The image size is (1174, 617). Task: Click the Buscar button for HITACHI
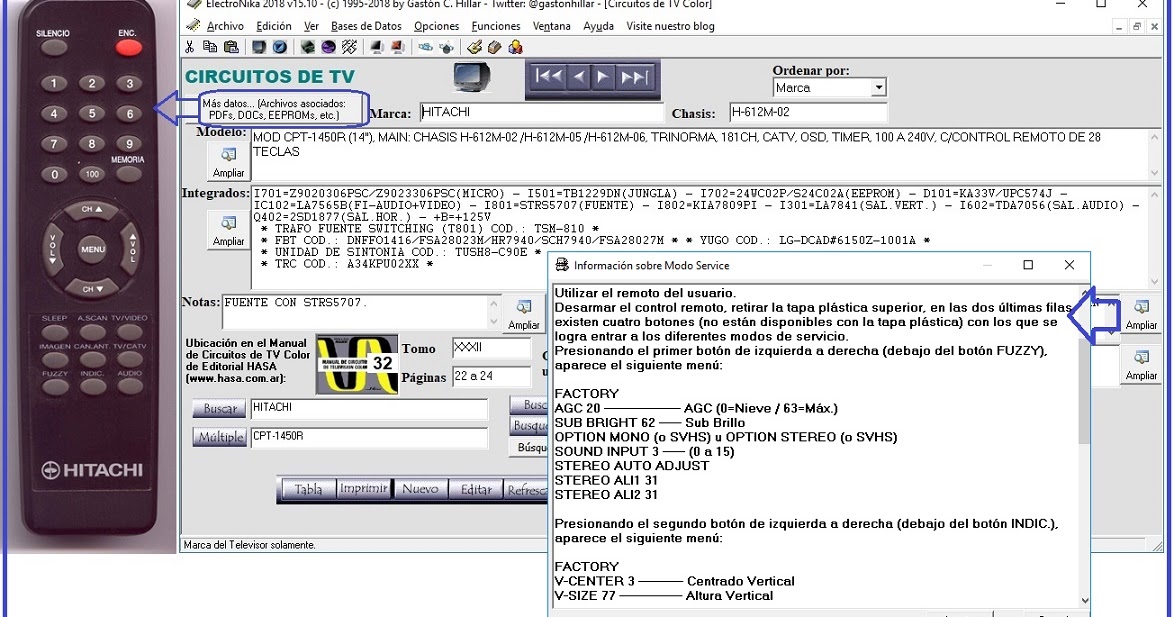pos(218,409)
